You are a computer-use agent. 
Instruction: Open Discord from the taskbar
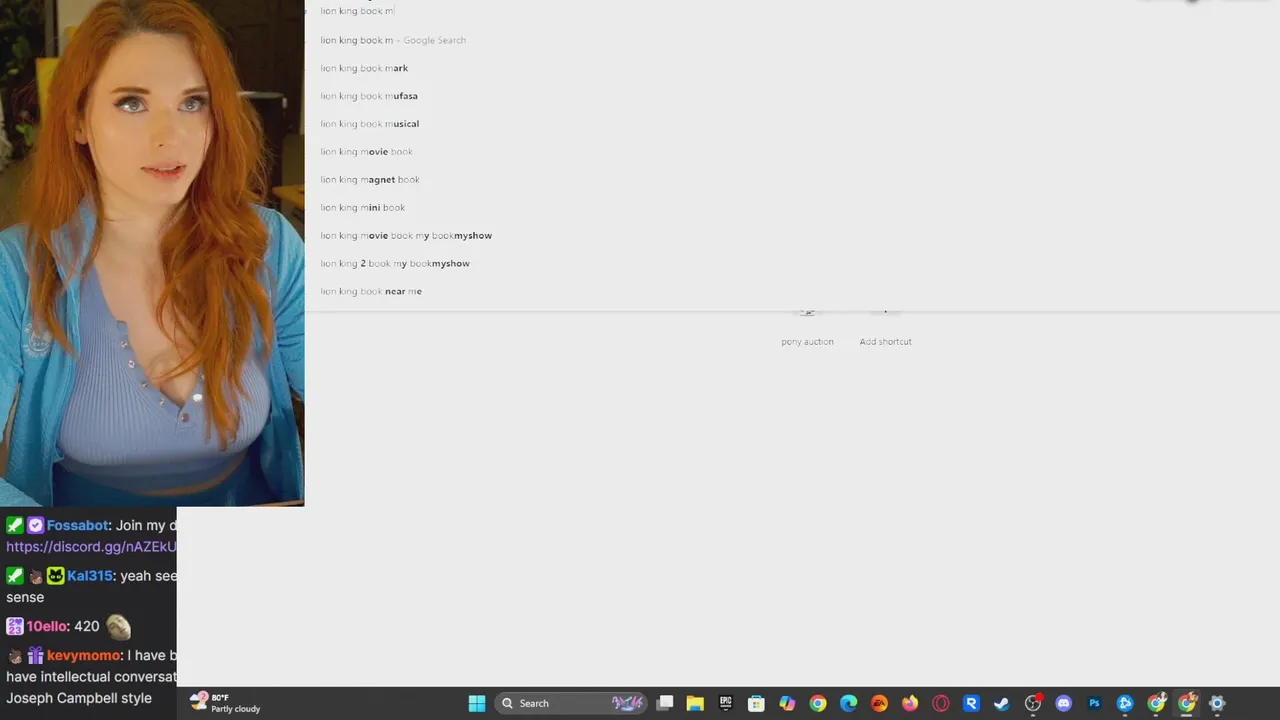pos(1063,703)
